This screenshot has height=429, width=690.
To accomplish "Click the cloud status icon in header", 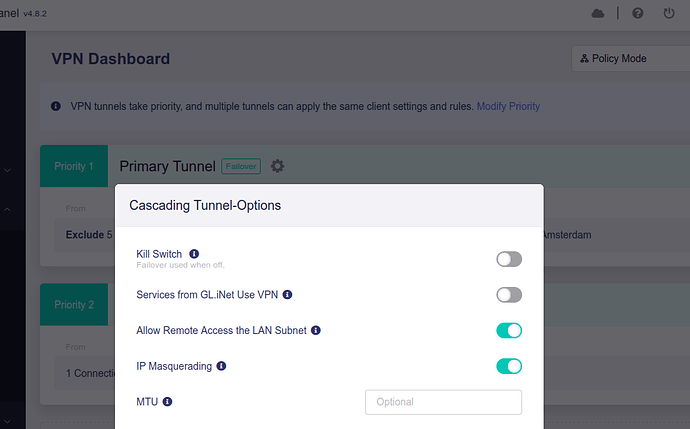I will pos(598,13).
